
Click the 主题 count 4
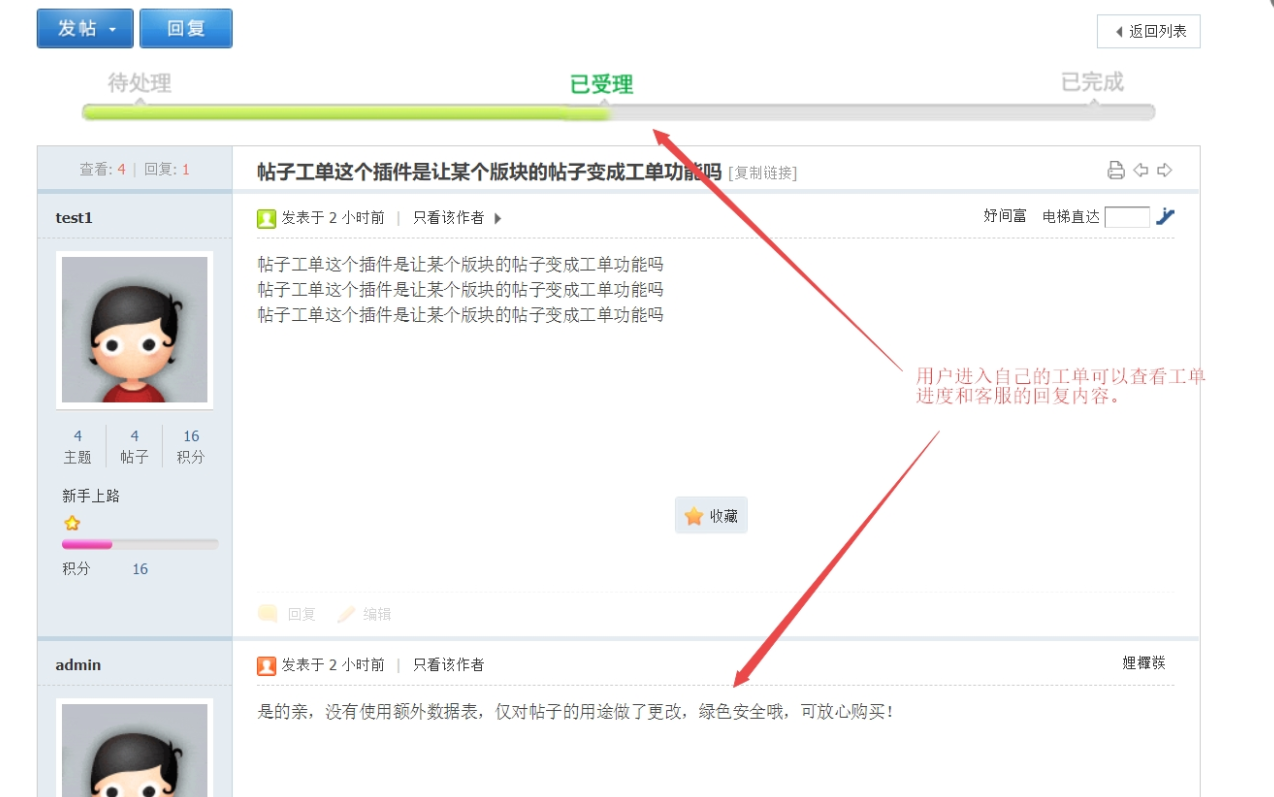(78, 436)
